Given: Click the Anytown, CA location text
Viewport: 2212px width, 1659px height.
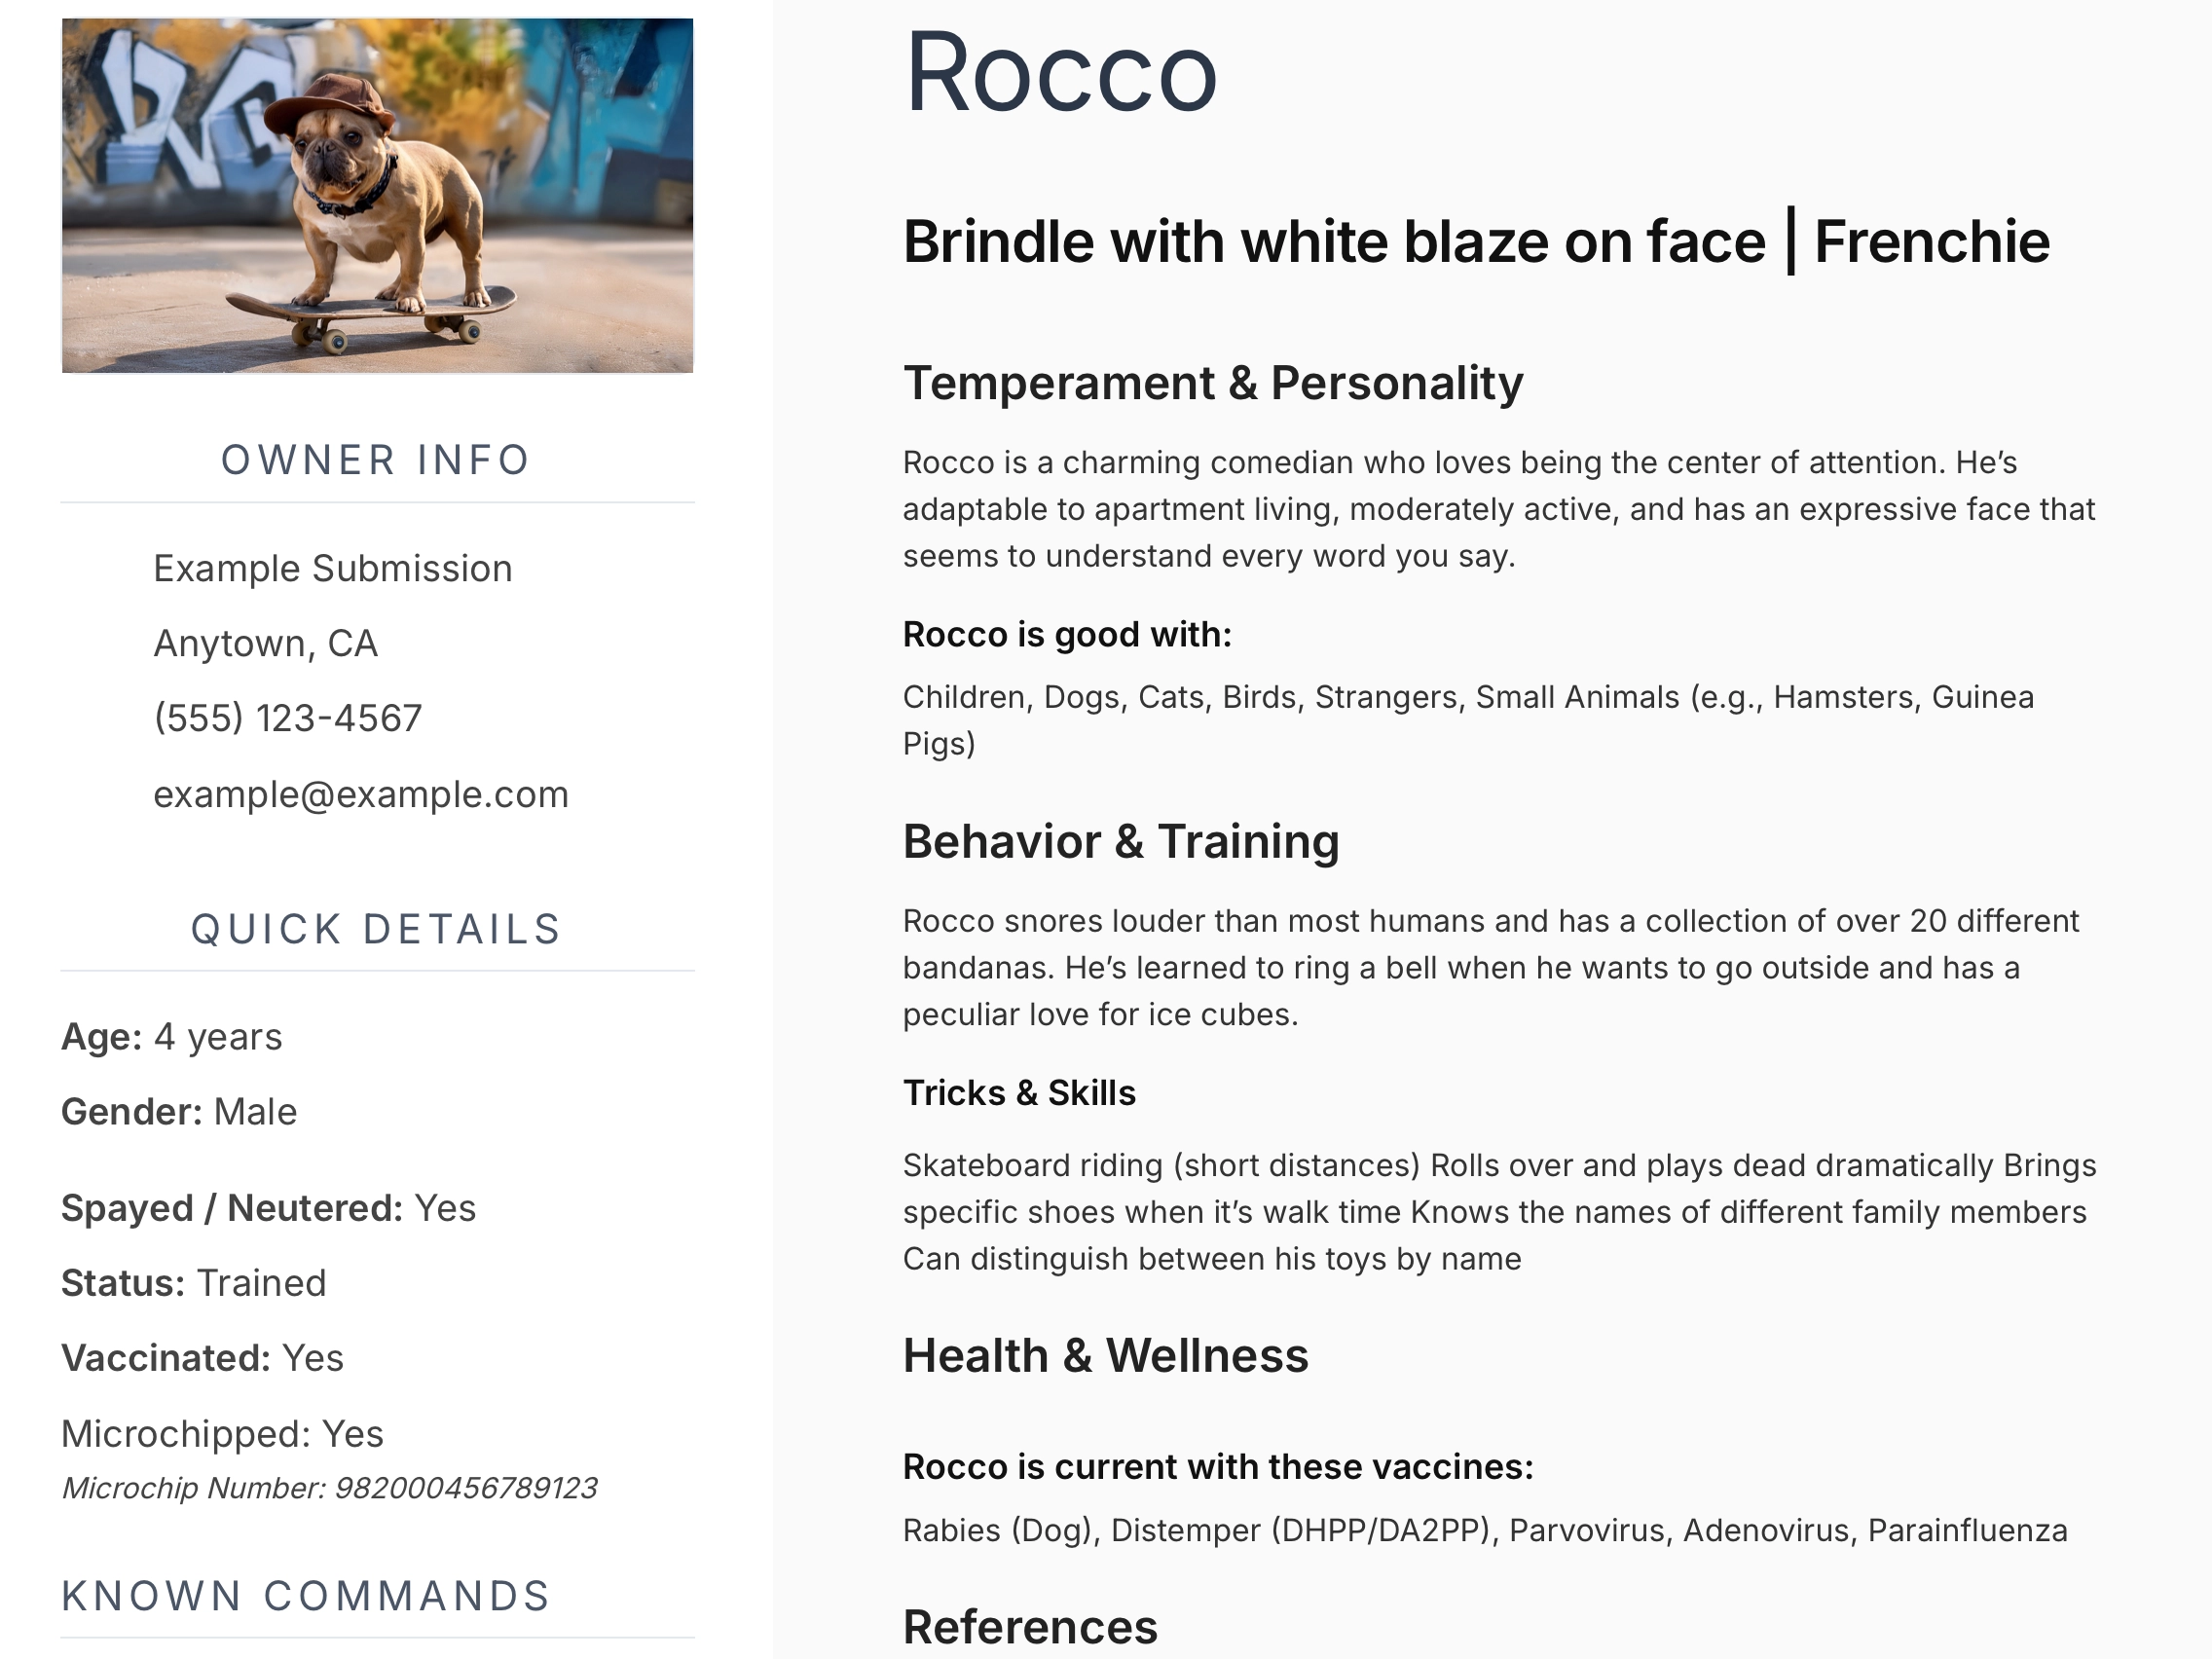Looking at the screenshot, I should coord(265,643).
